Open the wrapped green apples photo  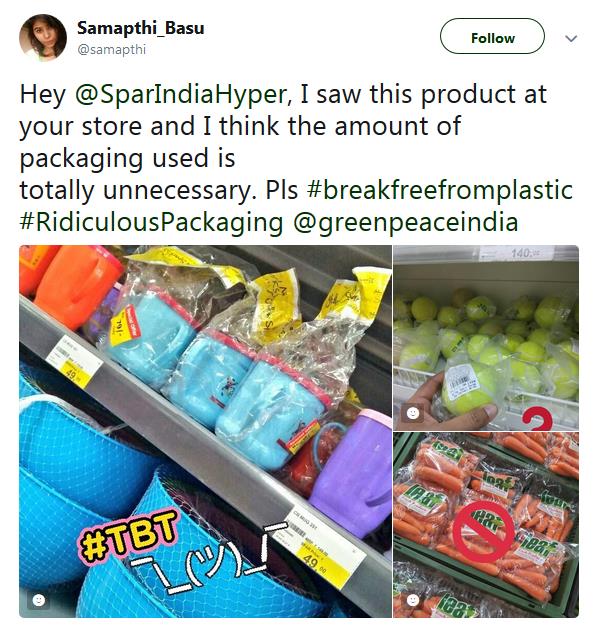coord(486,337)
